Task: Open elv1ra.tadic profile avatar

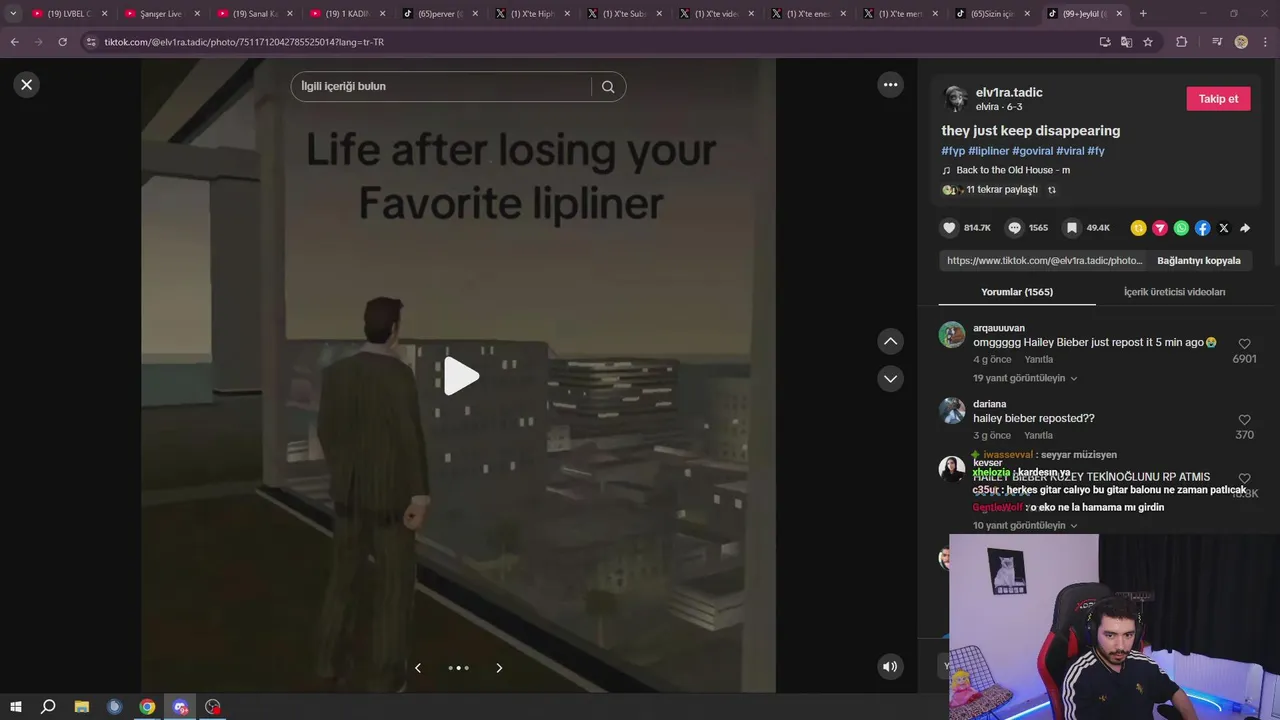Action: 955,99
